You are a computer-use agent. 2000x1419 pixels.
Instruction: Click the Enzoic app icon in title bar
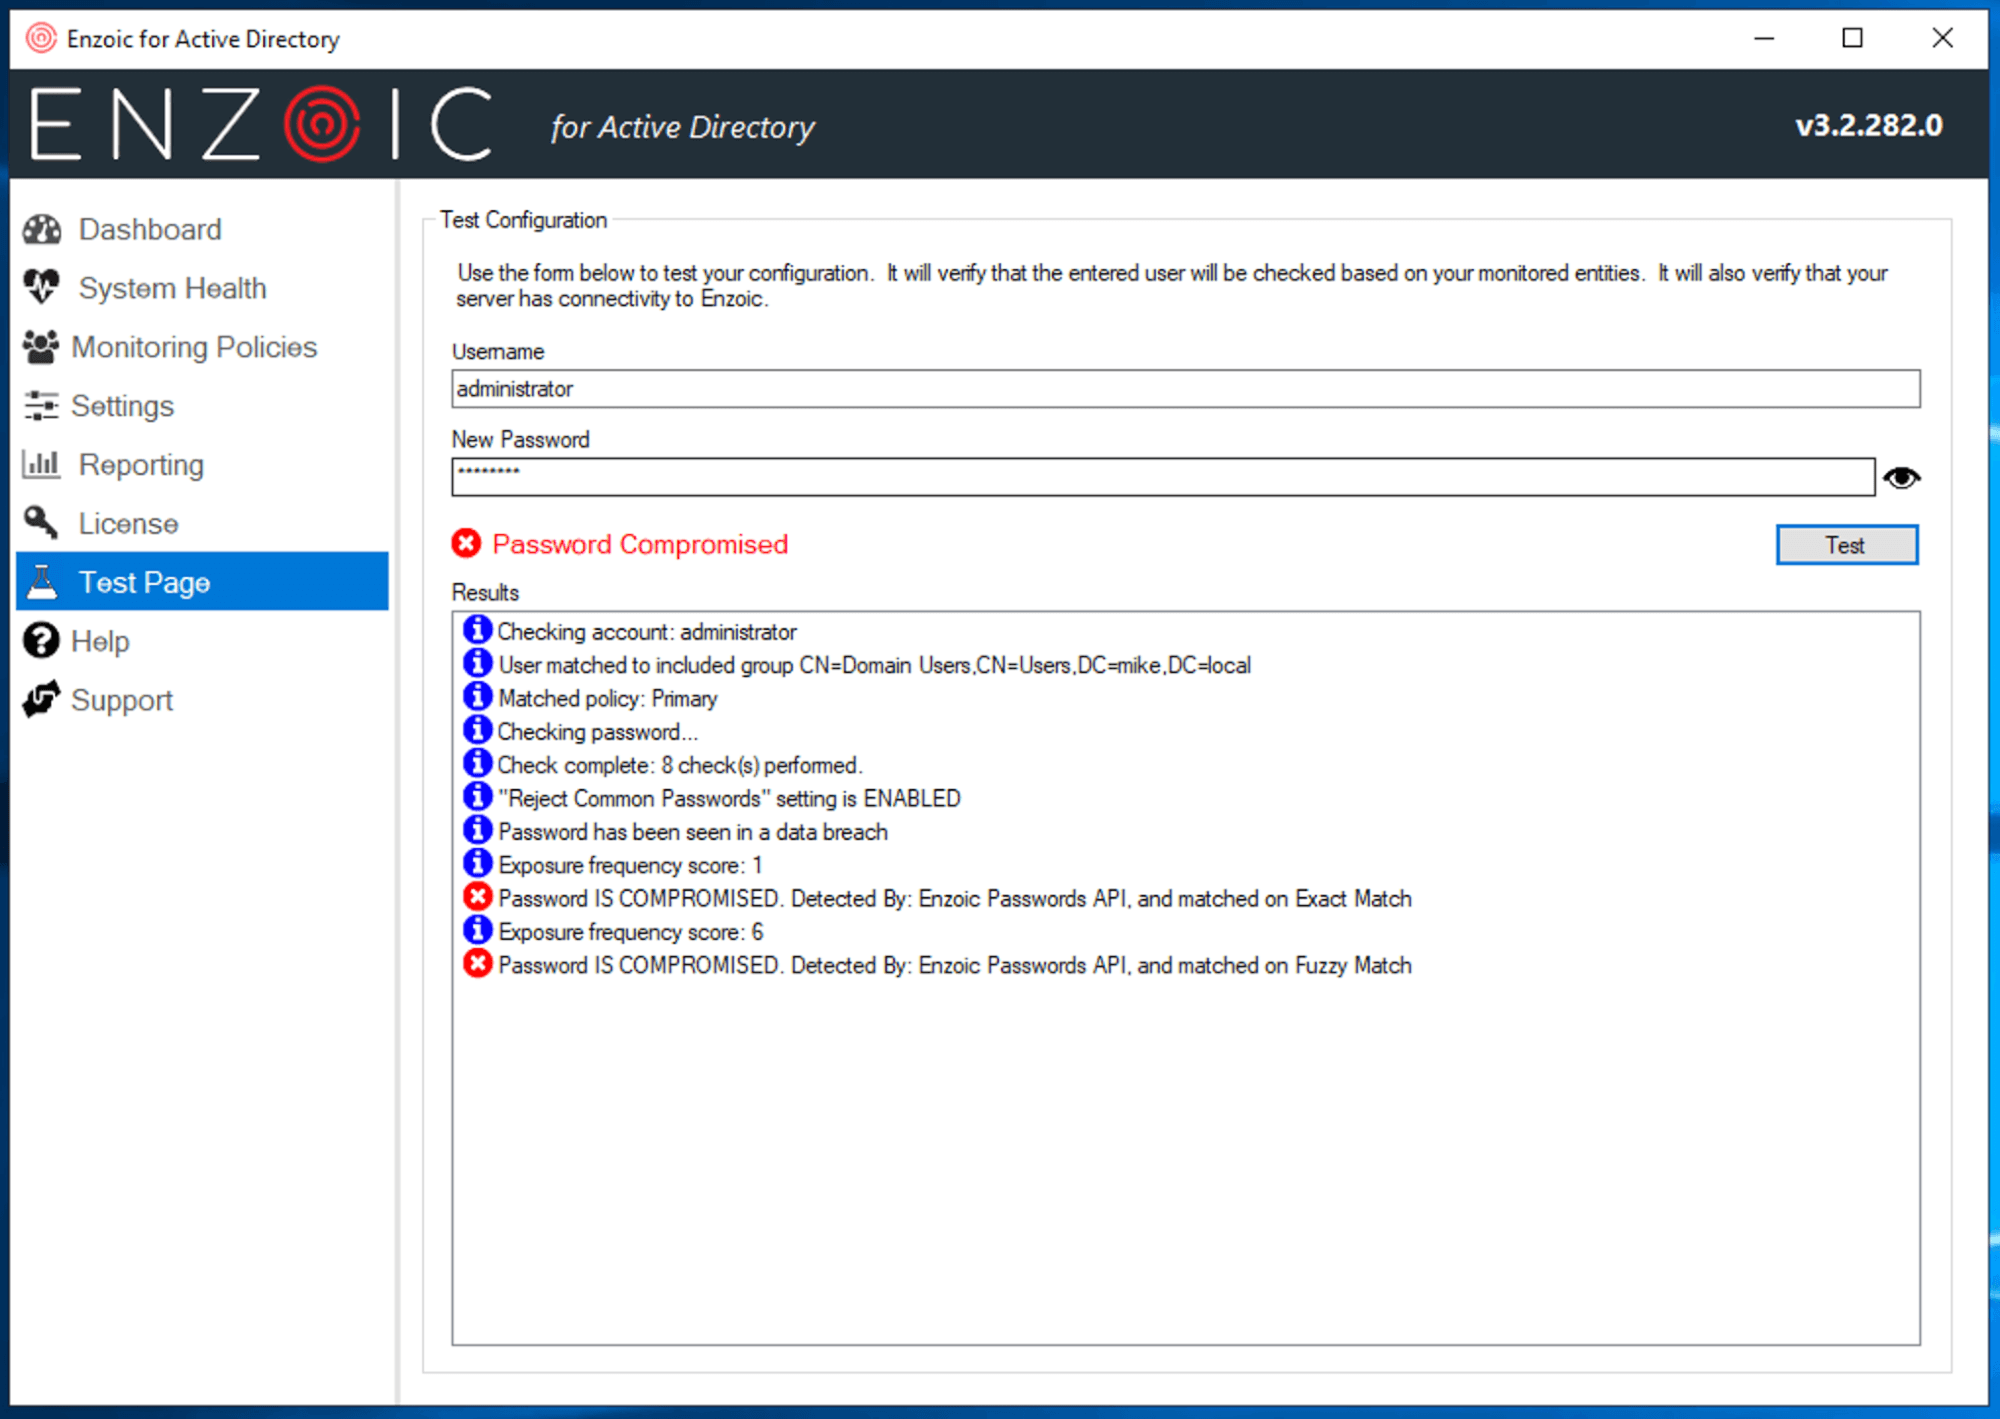pyautogui.click(x=41, y=38)
